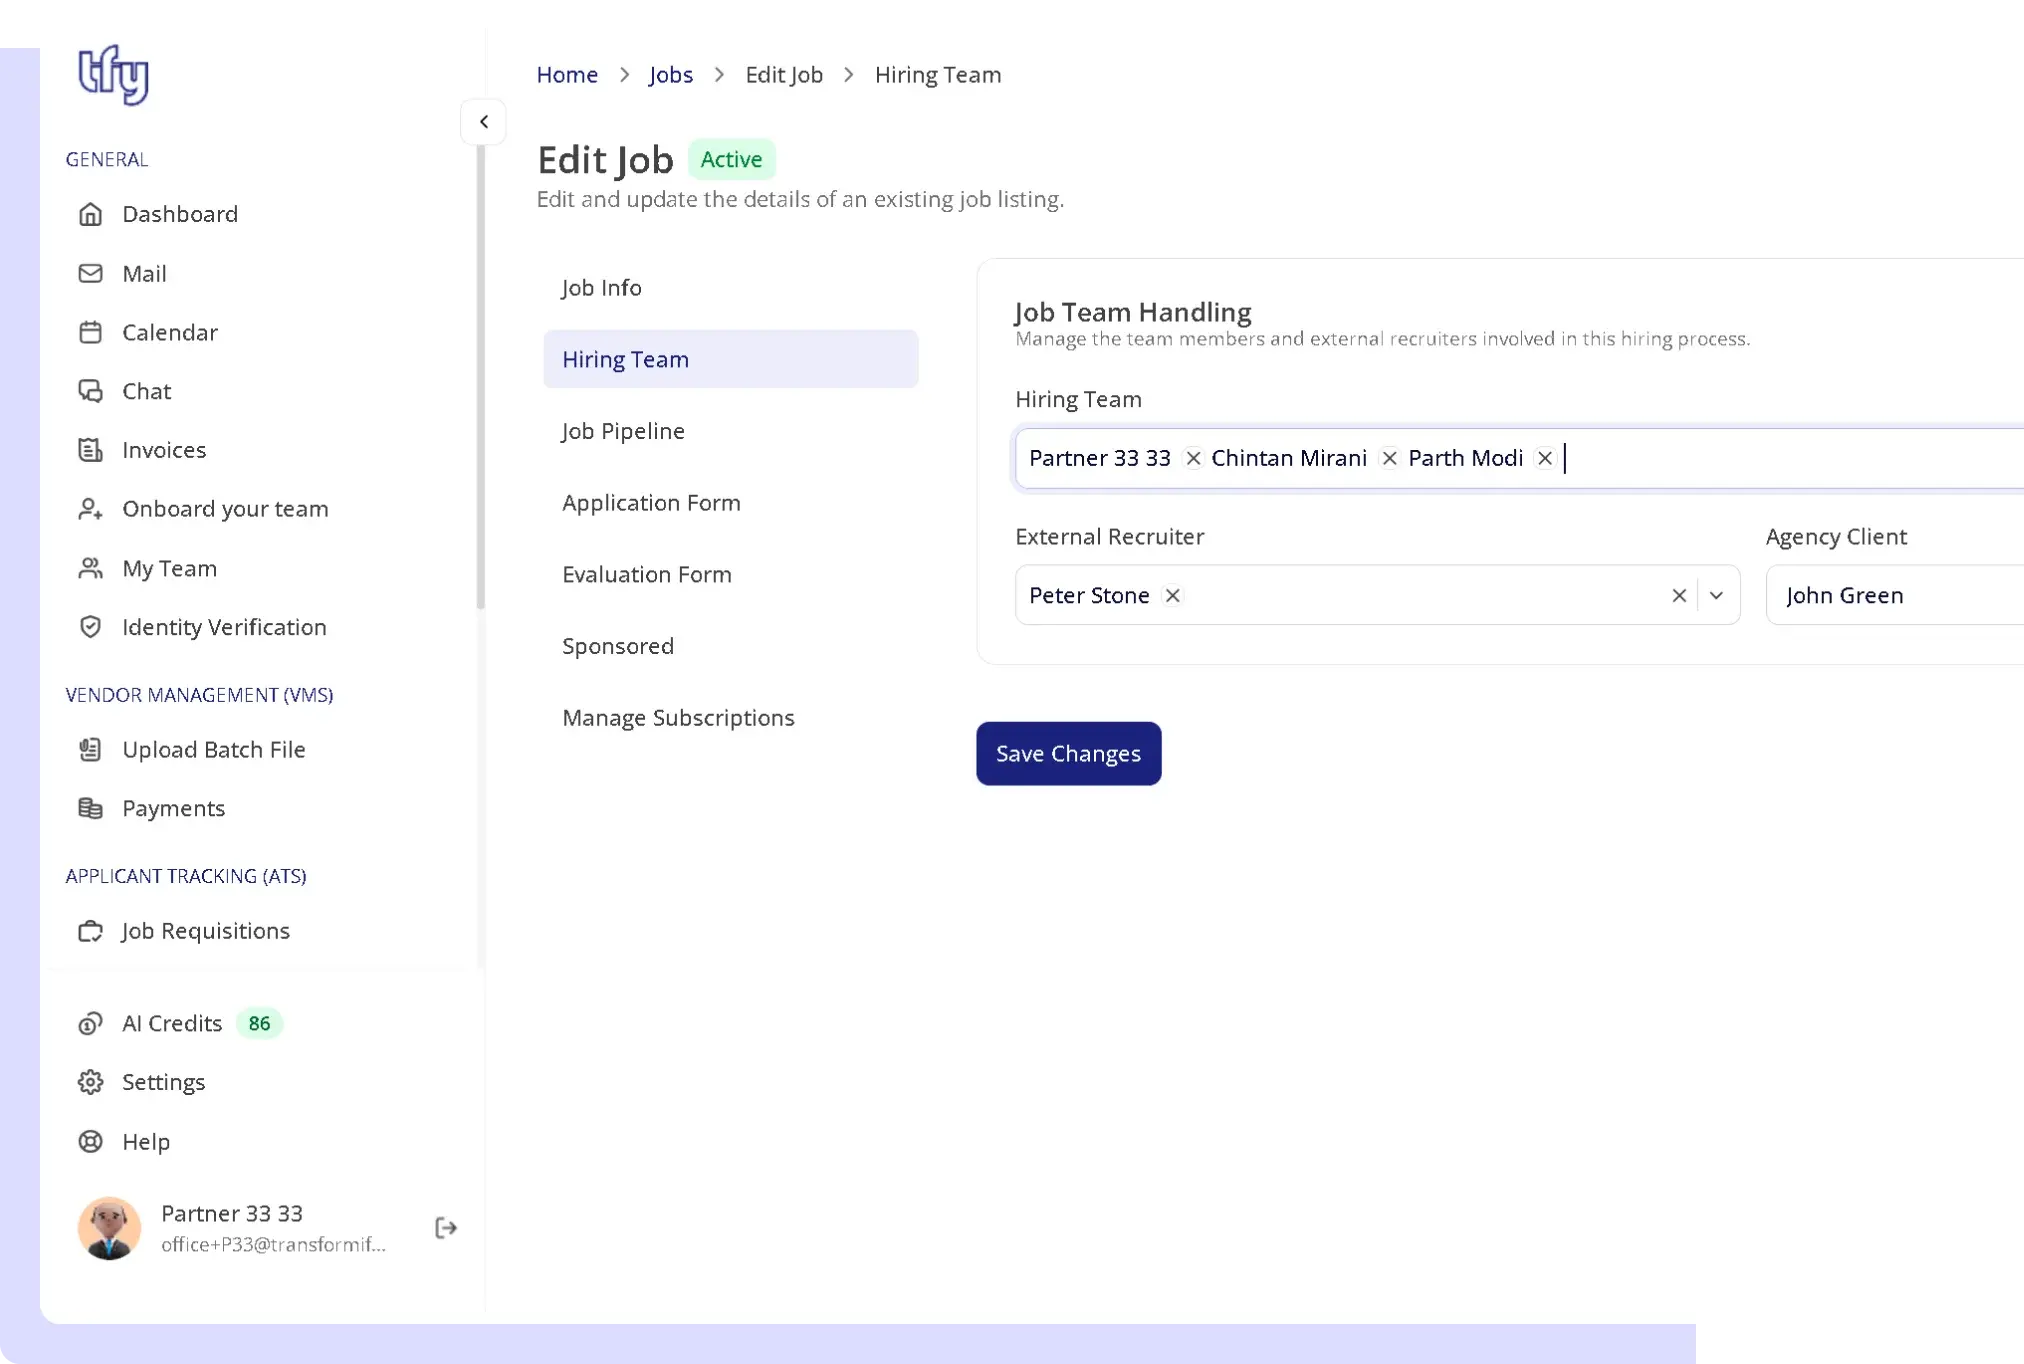Switch to the Application Form tab
This screenshot has width=2024, height=1364.
coord(651,502)
